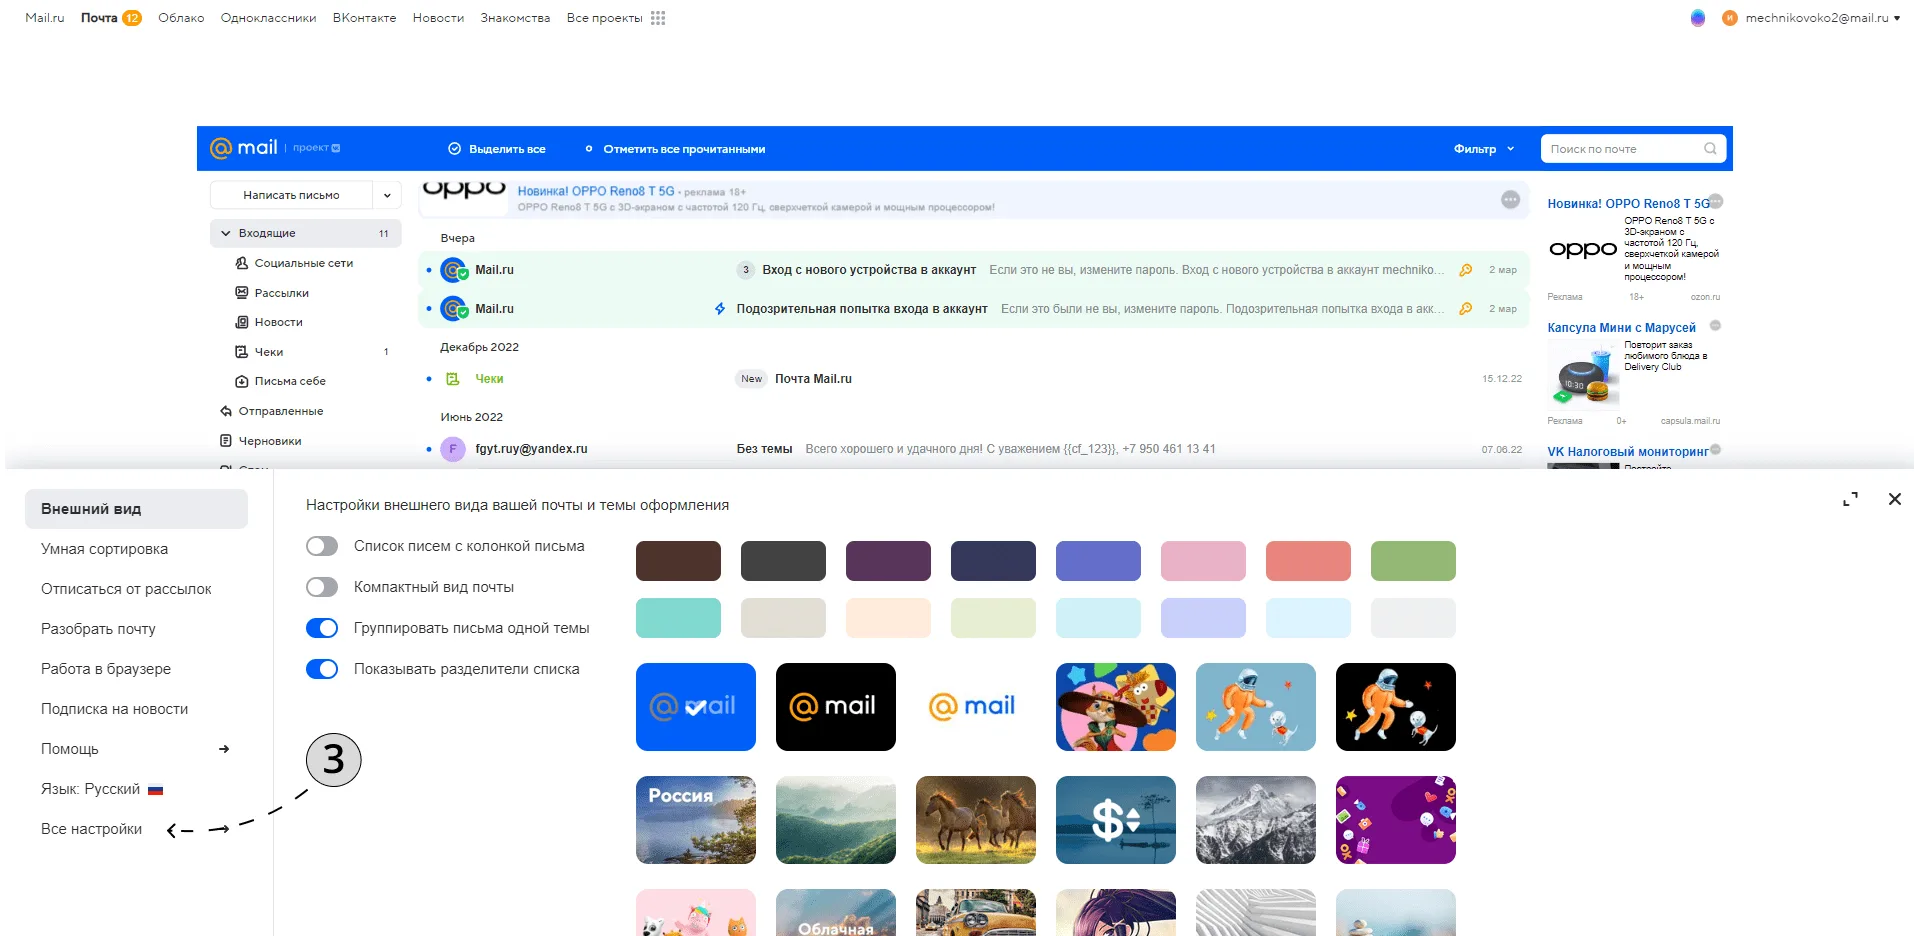Open the Облако link in top bar
The image size is (1914, 936).
(181, 18)
